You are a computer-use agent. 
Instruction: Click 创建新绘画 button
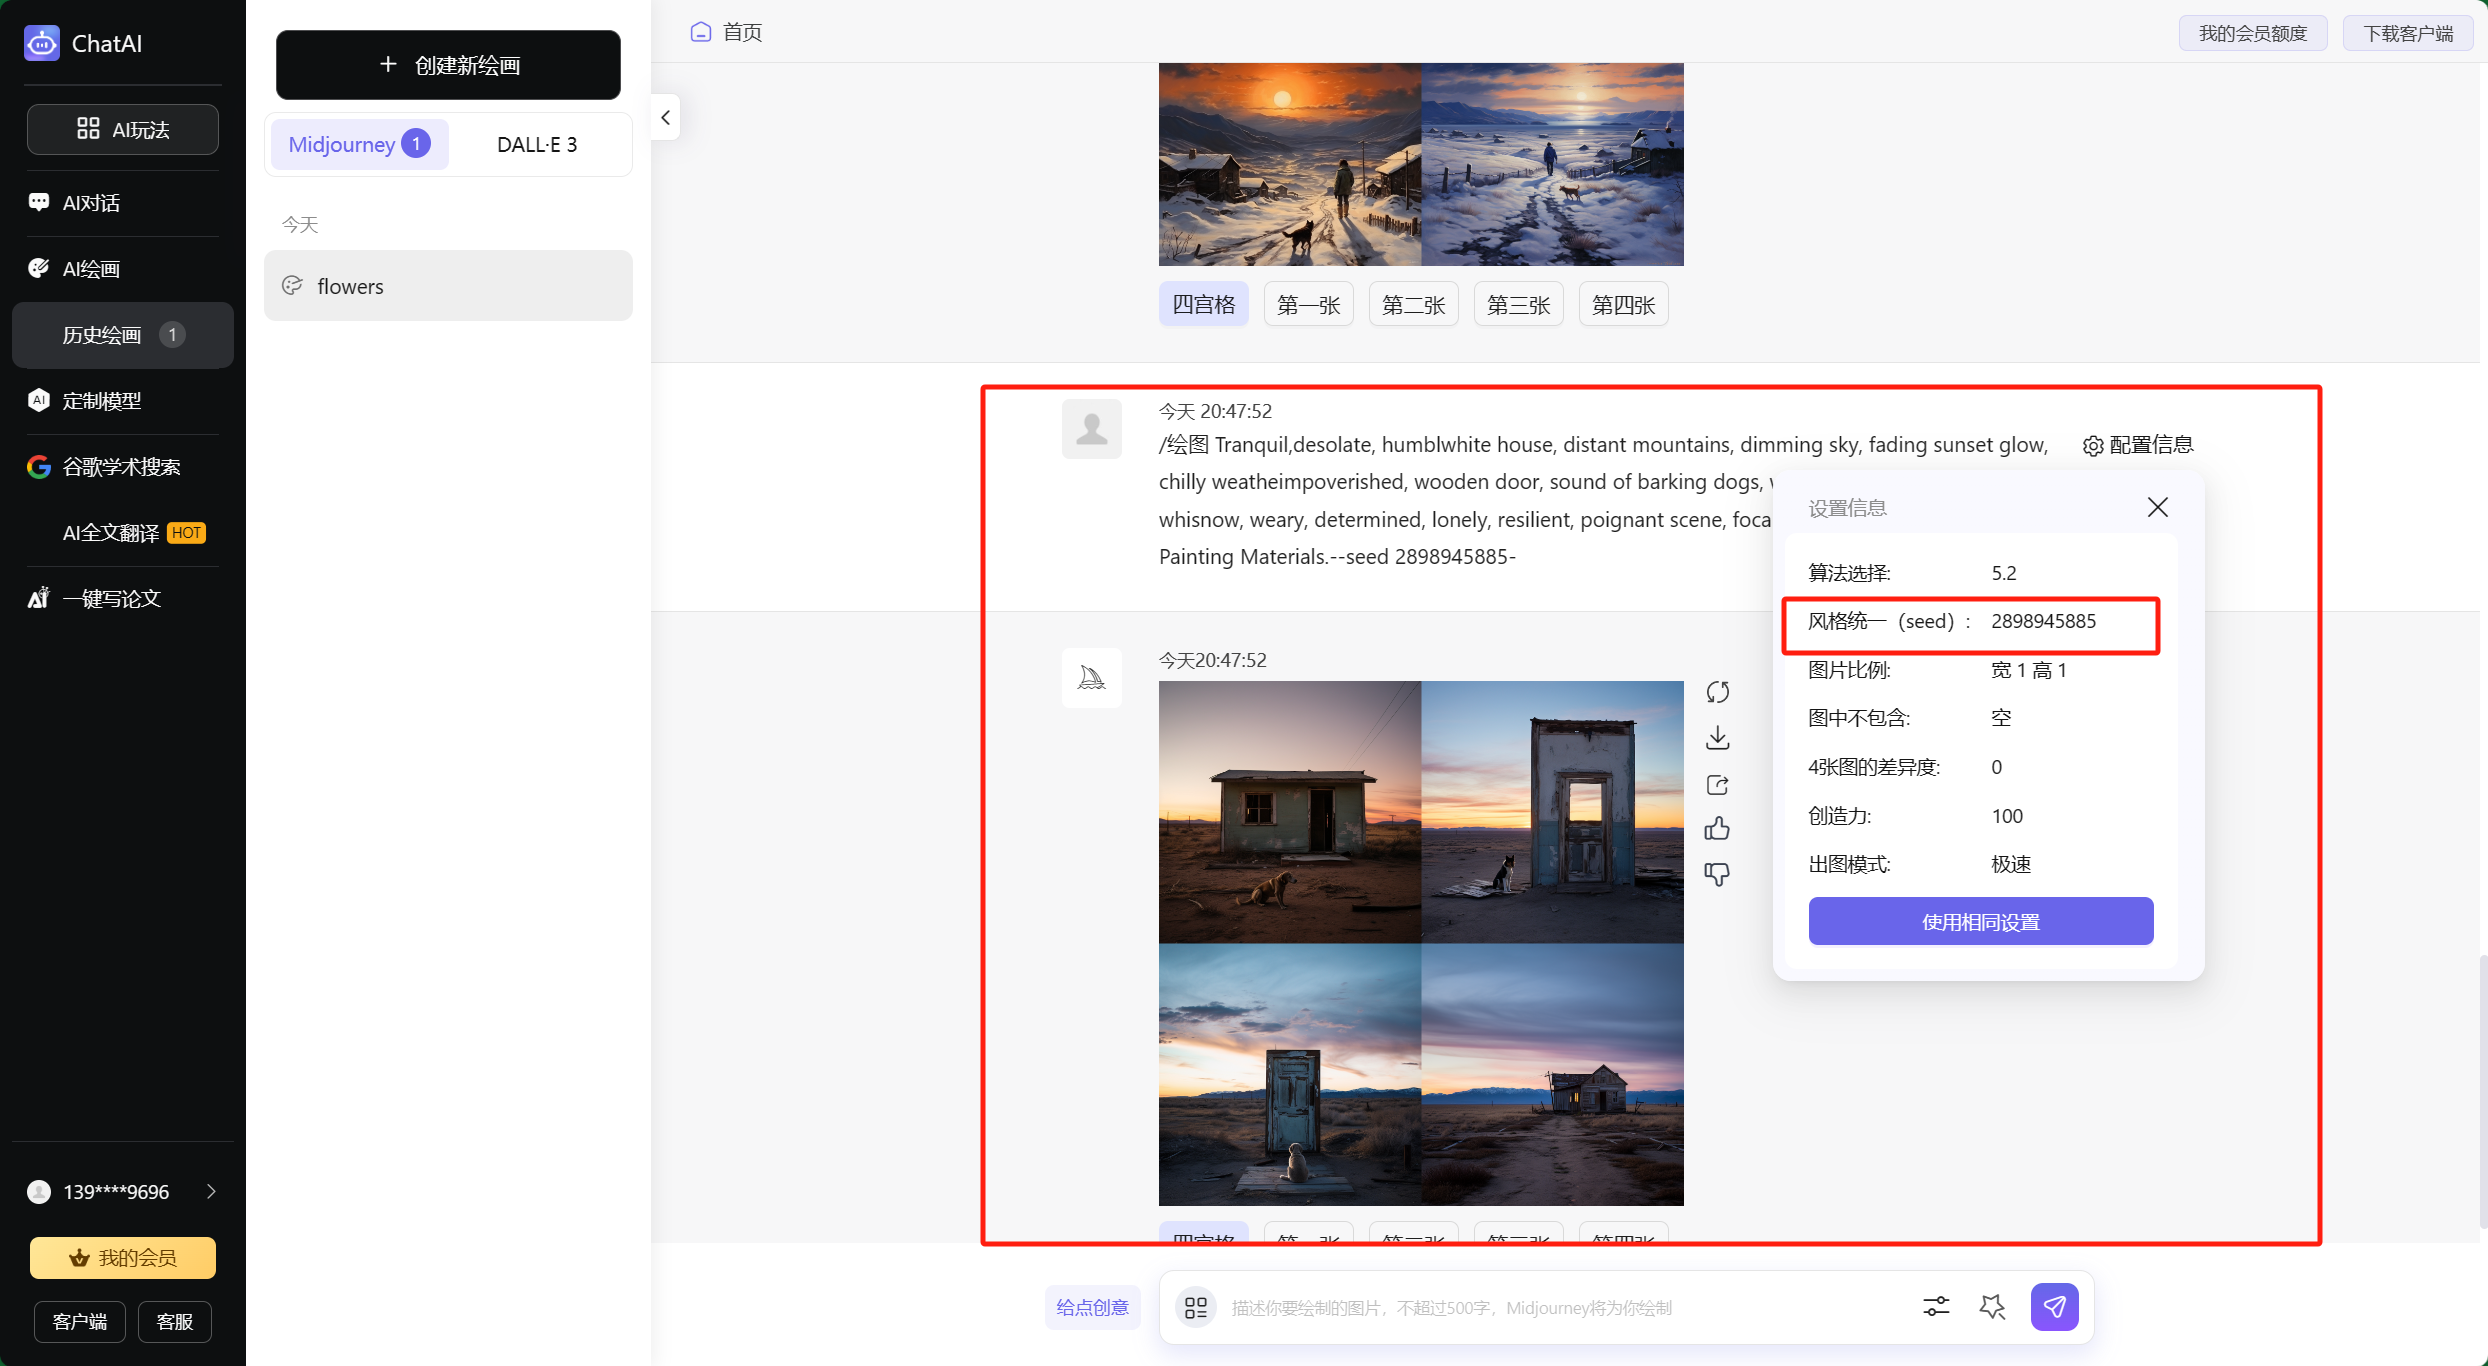tap(448, 65)
